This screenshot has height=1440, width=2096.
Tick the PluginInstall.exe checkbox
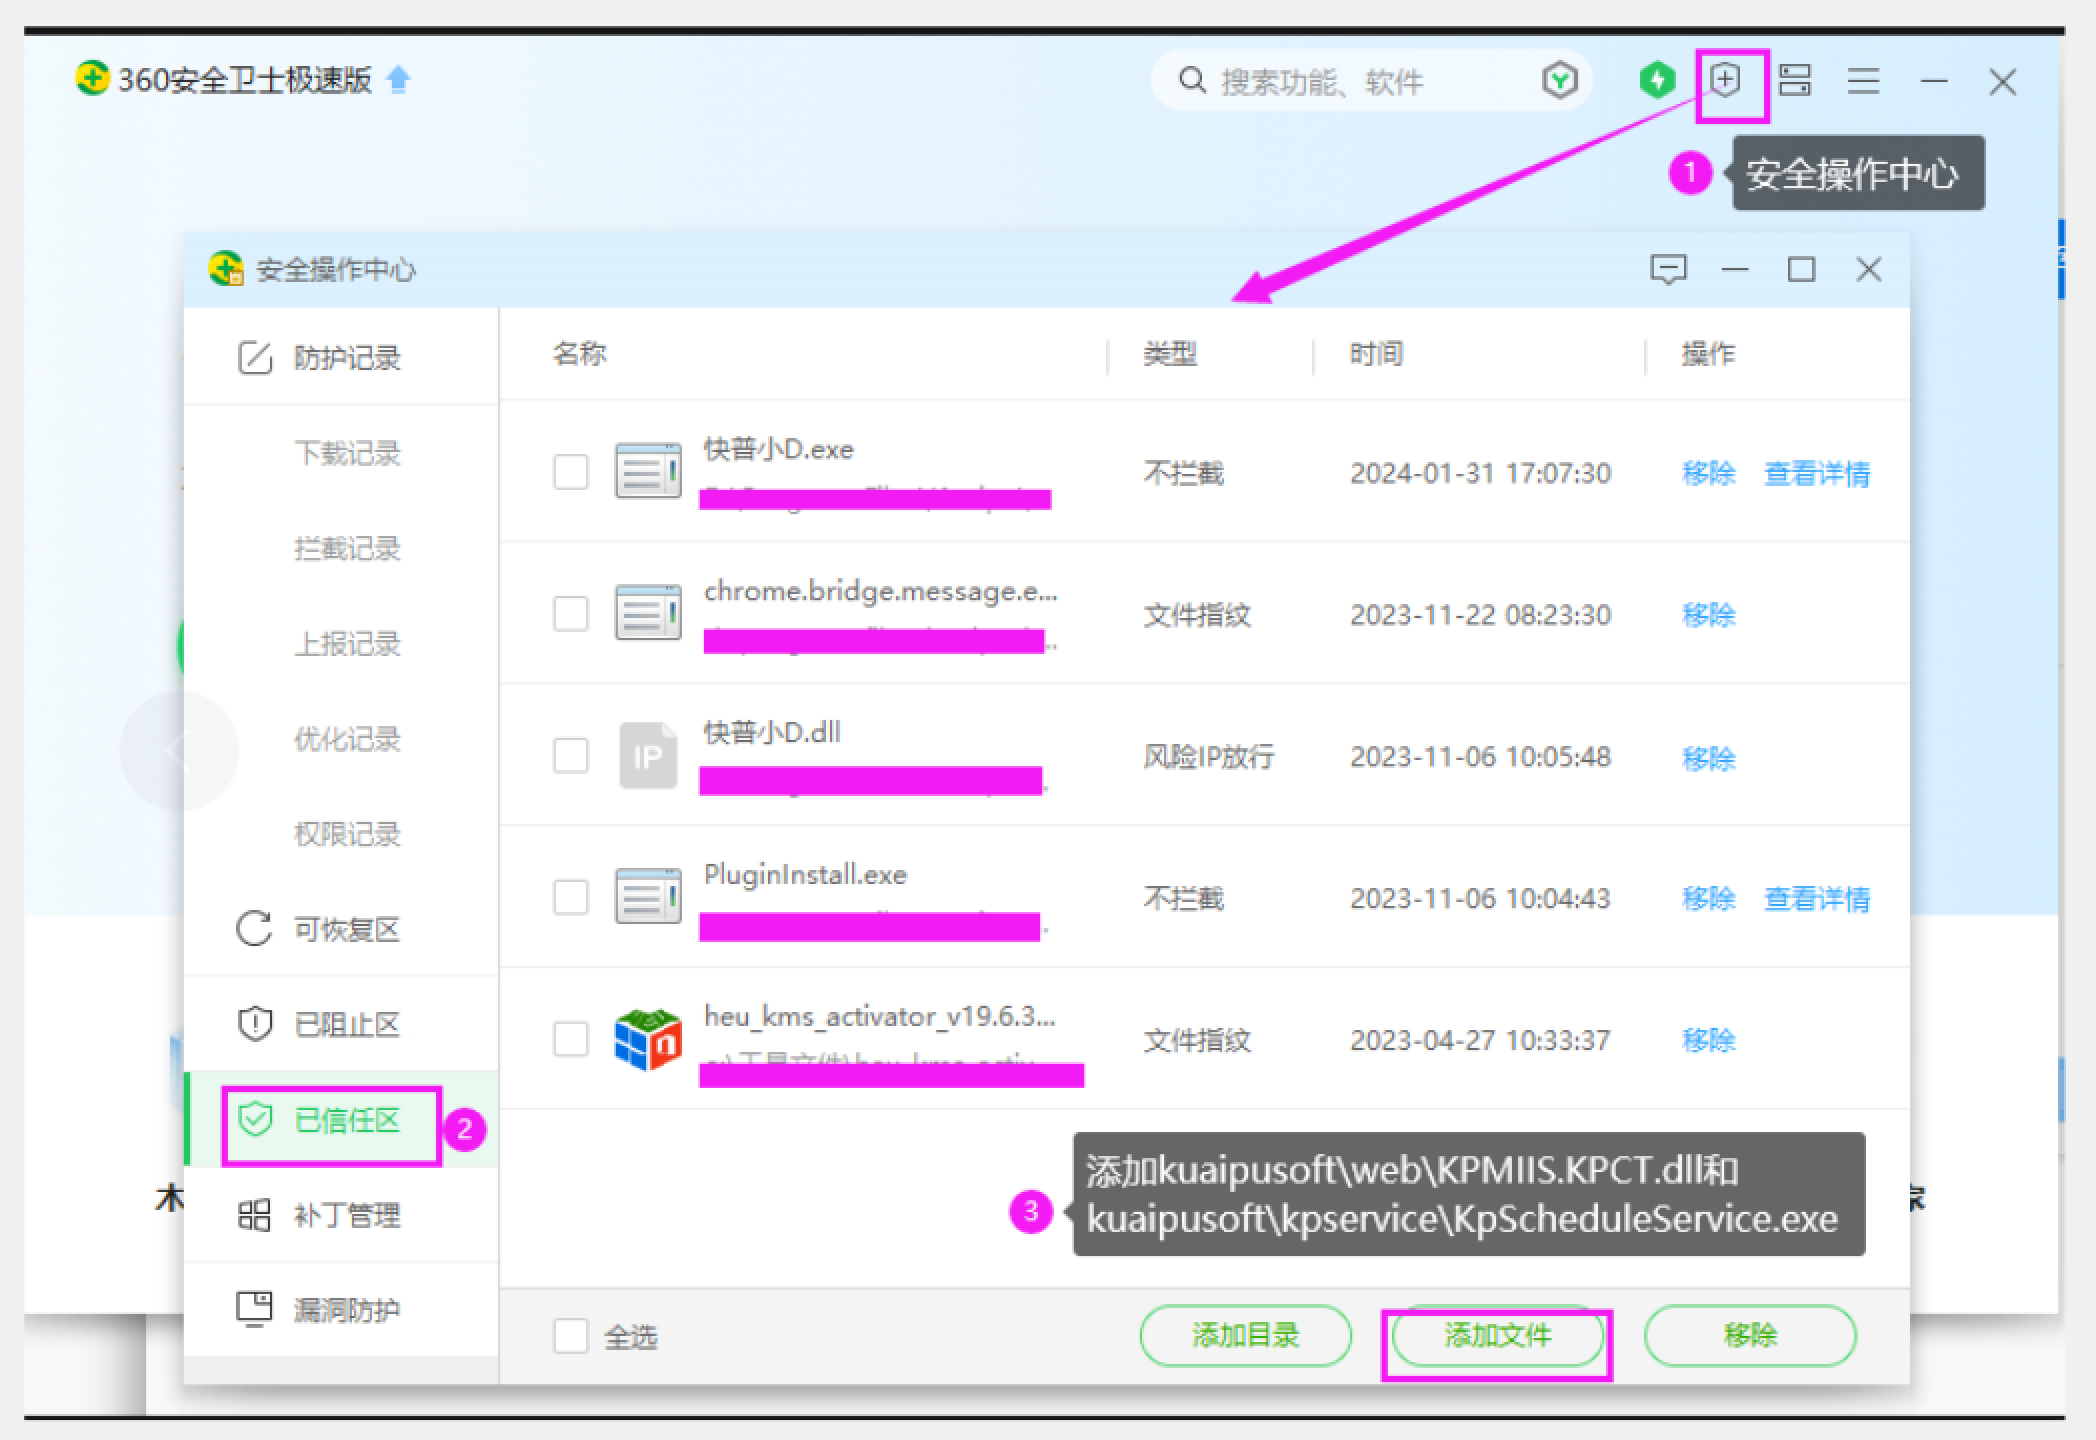(571, 897)
